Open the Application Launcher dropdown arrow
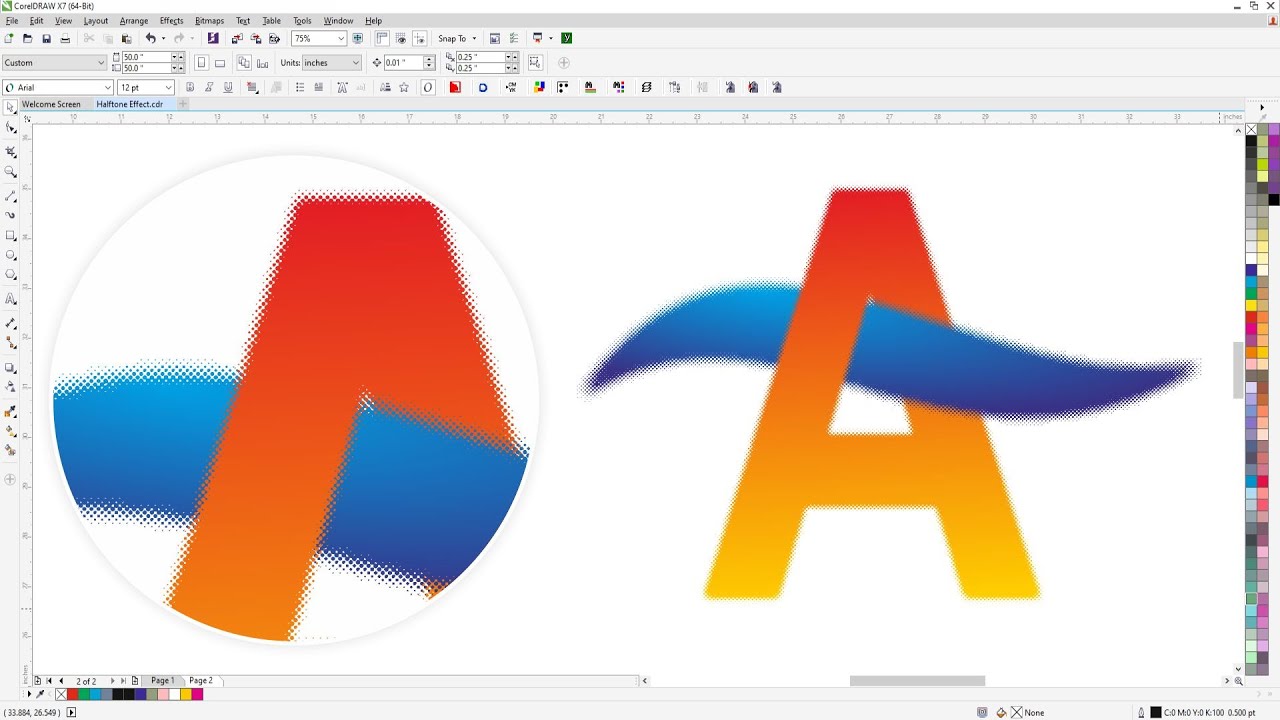Image resolution: width=1280 pixels, height=720 pixels. [x=551, y=38]
